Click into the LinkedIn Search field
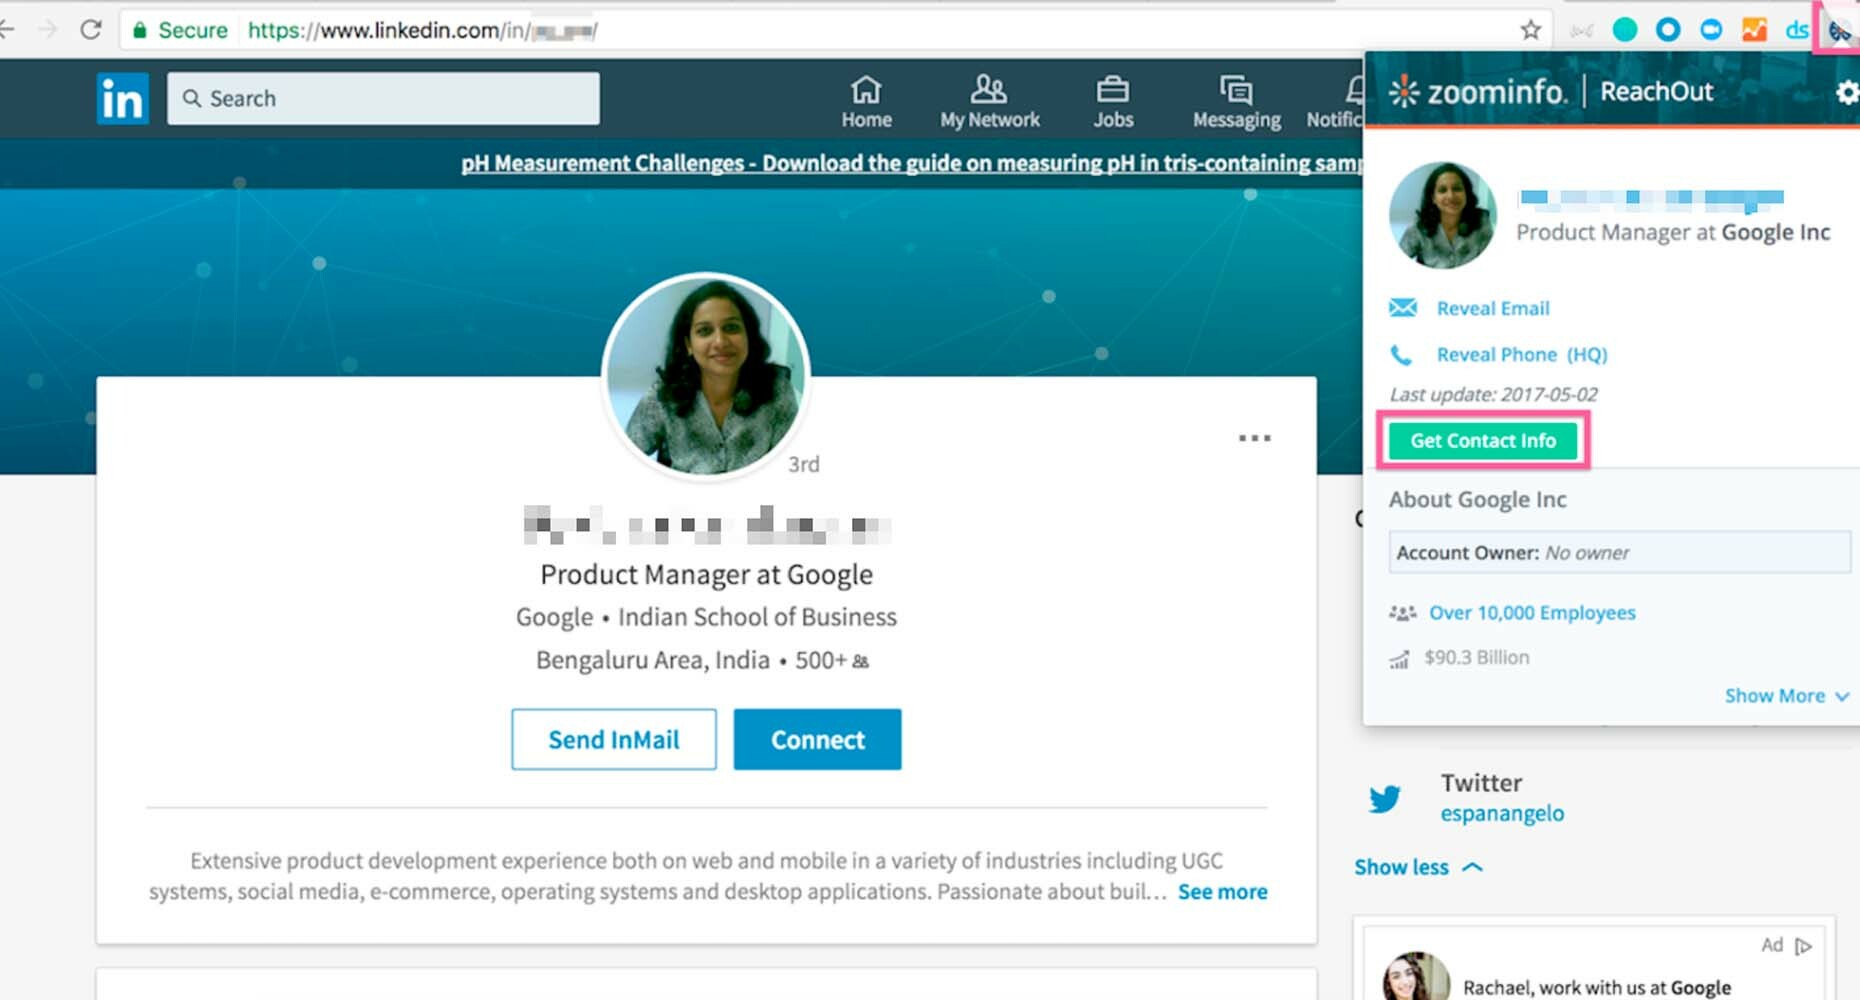The image size is (1860, 1000). [x=383, y=98]
